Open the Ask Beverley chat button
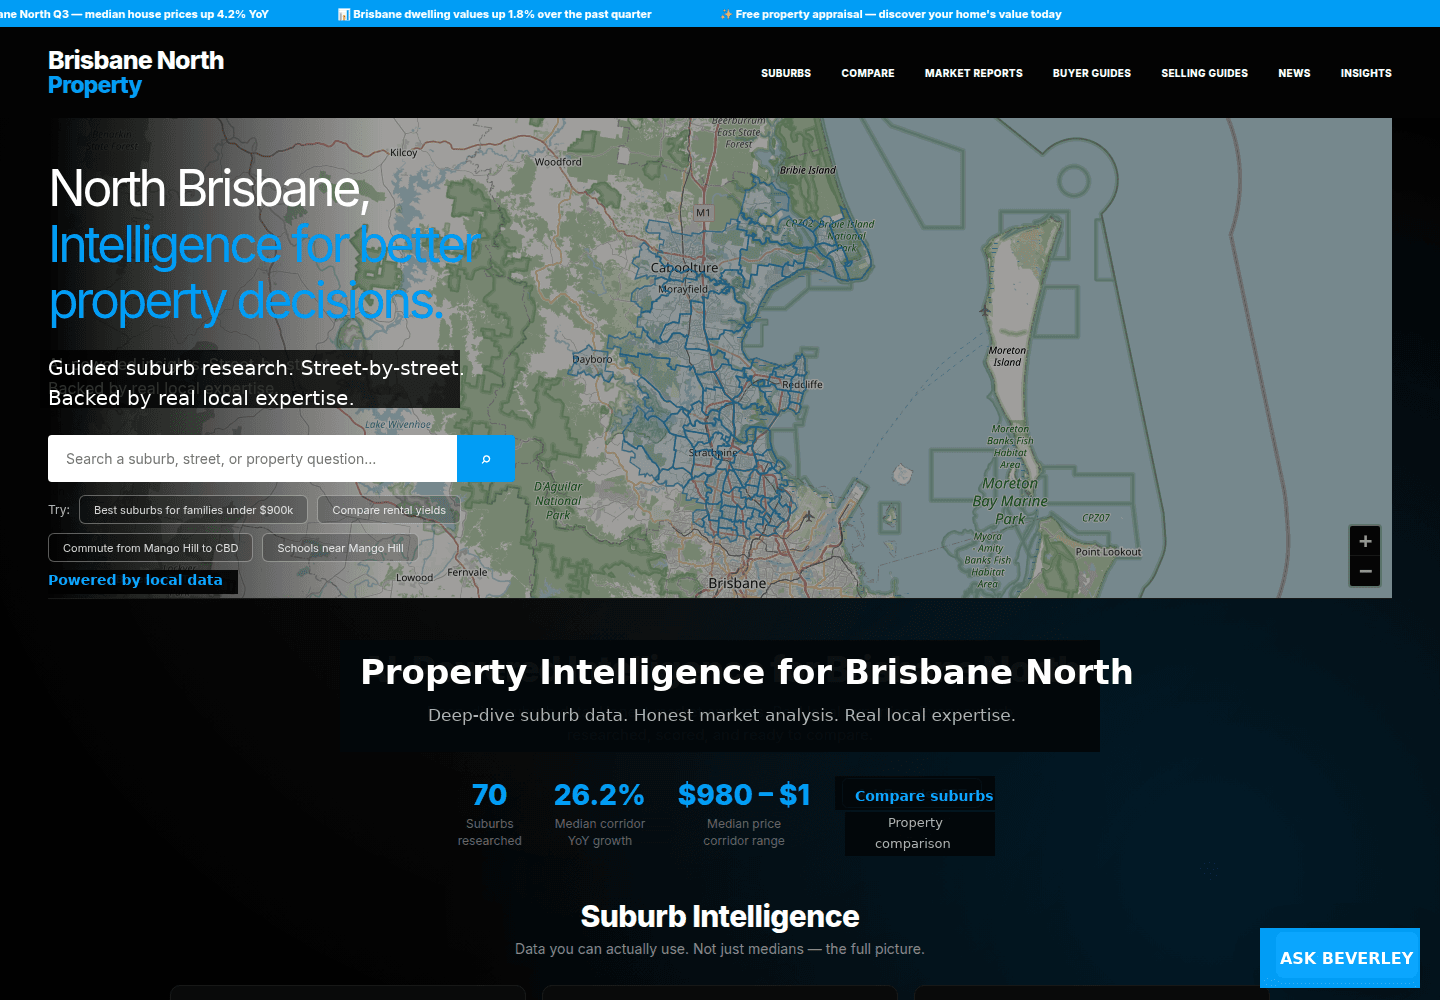1440x1000 pixels. (x=1340, y=958)
